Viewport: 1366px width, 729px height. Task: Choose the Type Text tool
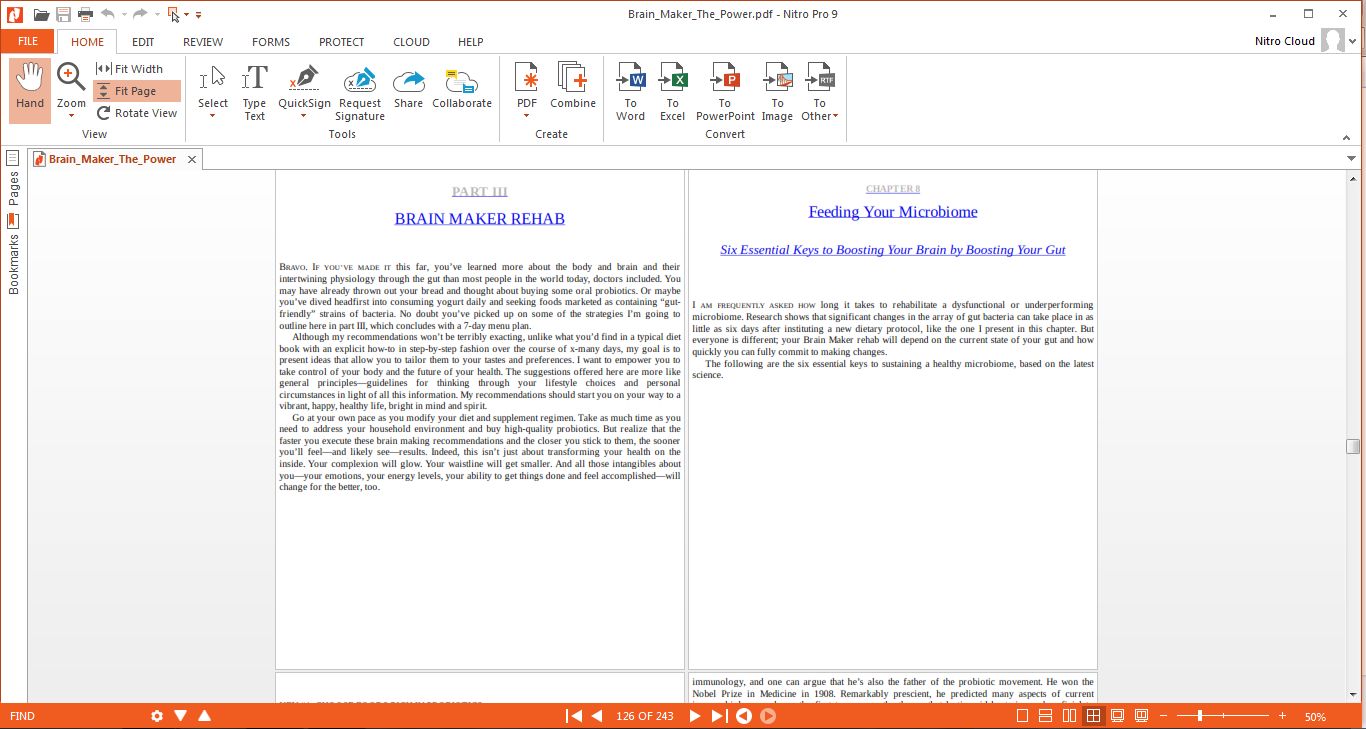[x=255, y=92]
